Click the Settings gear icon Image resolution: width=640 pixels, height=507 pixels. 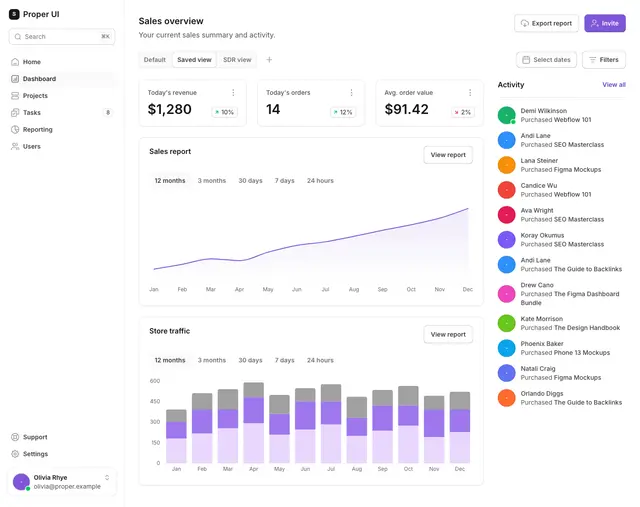coord(15,454)
